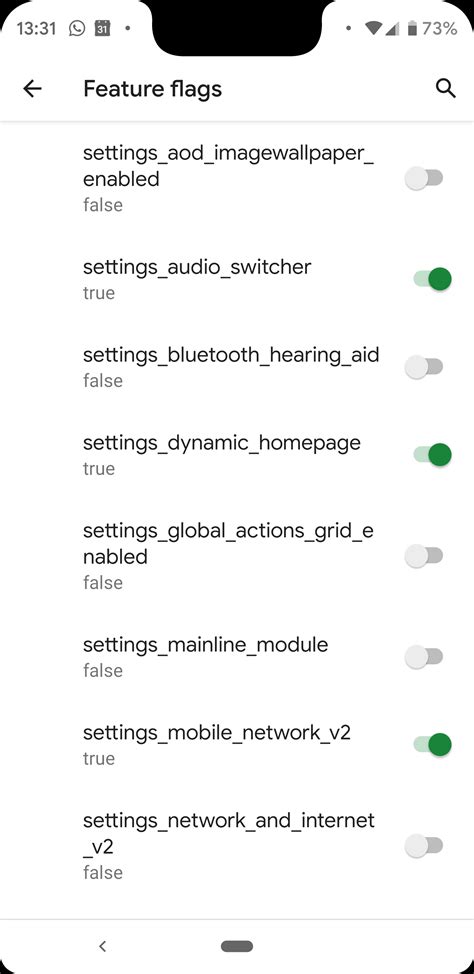This screenshot has height=974, width=474.
Task: Open search with the magnifier icon
Action: click(x=445, y=89)
